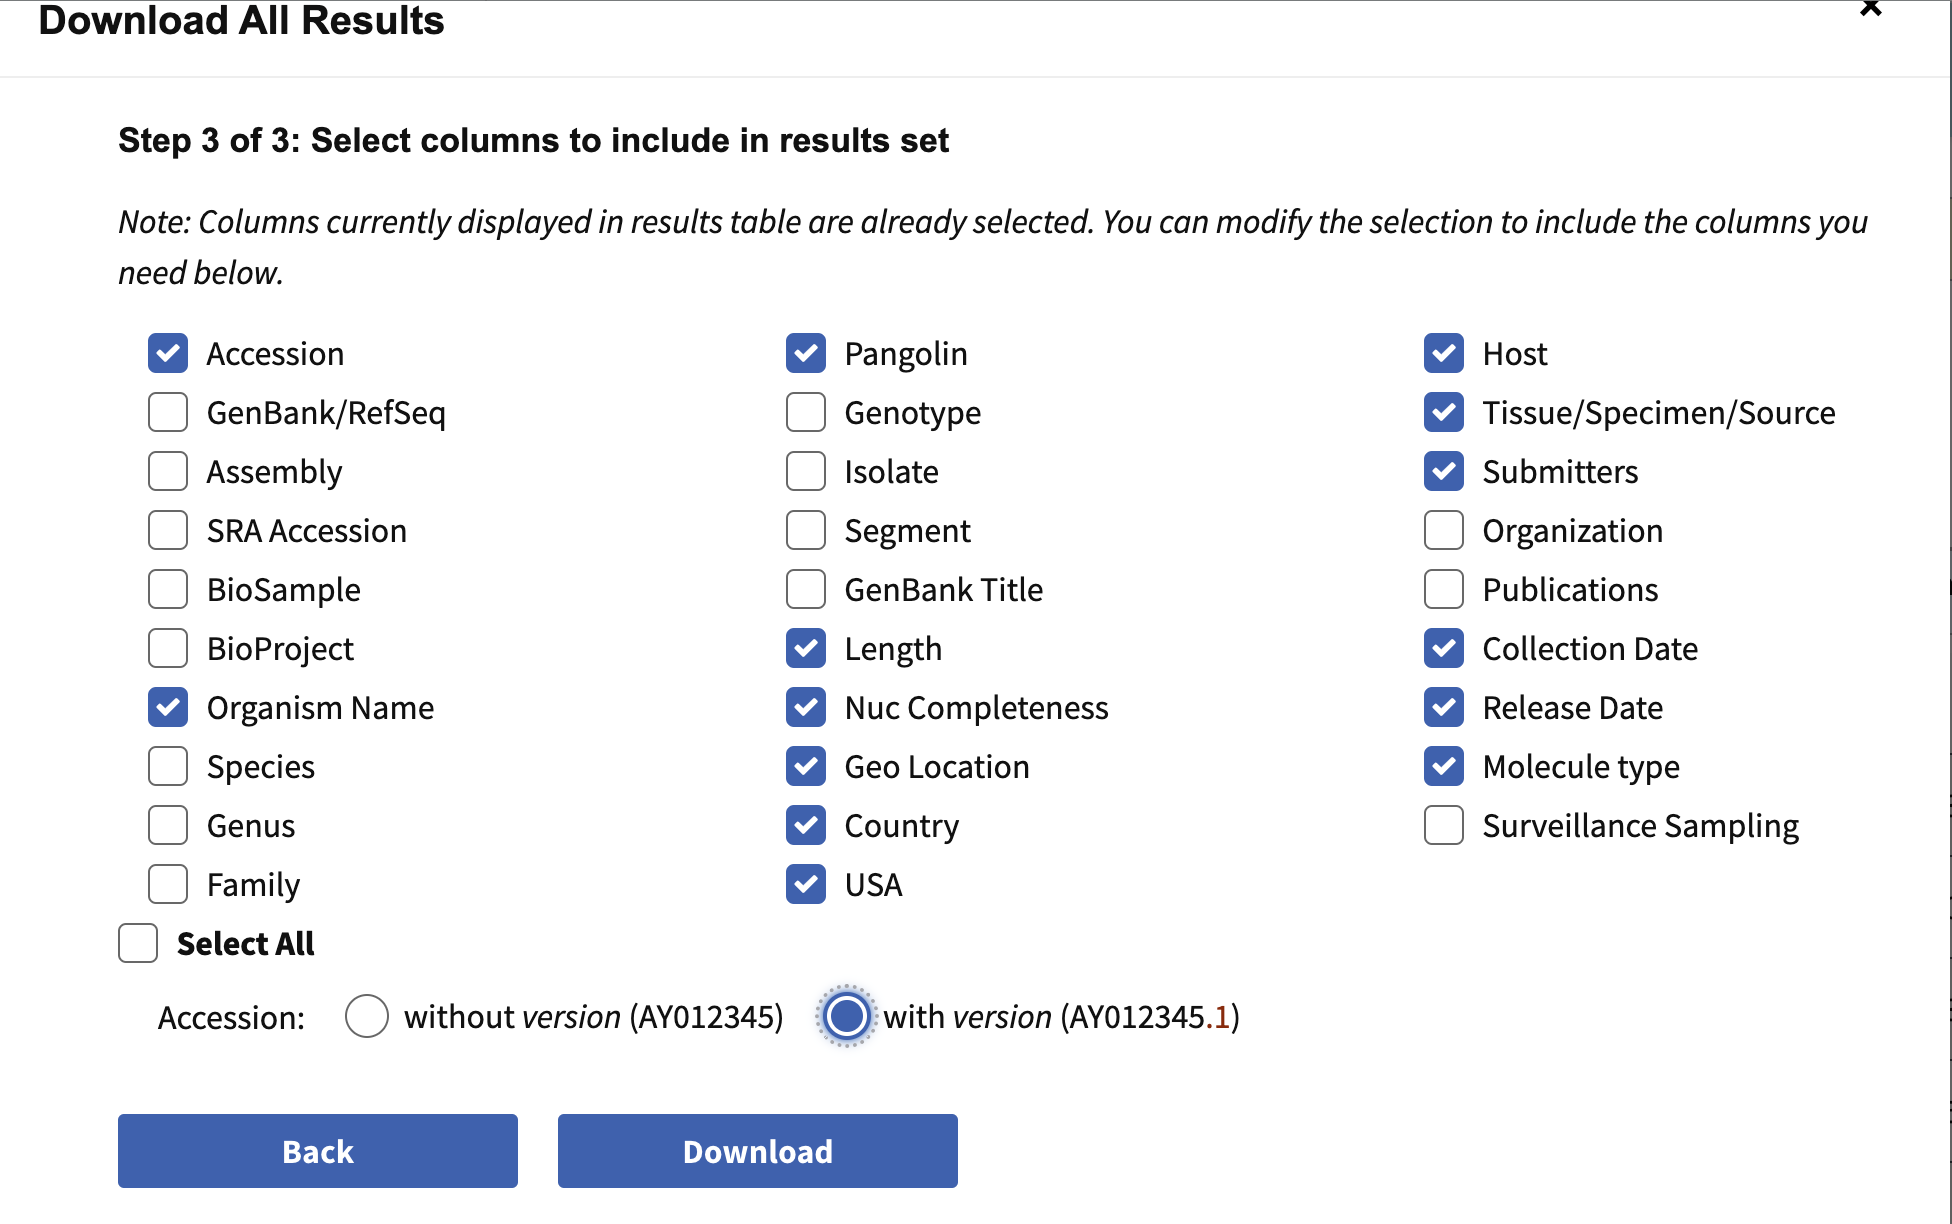This screenshot has height=1224, width=1952.
Task: Uncheck the Nuc Completeness column
Action: coord(806,707)
